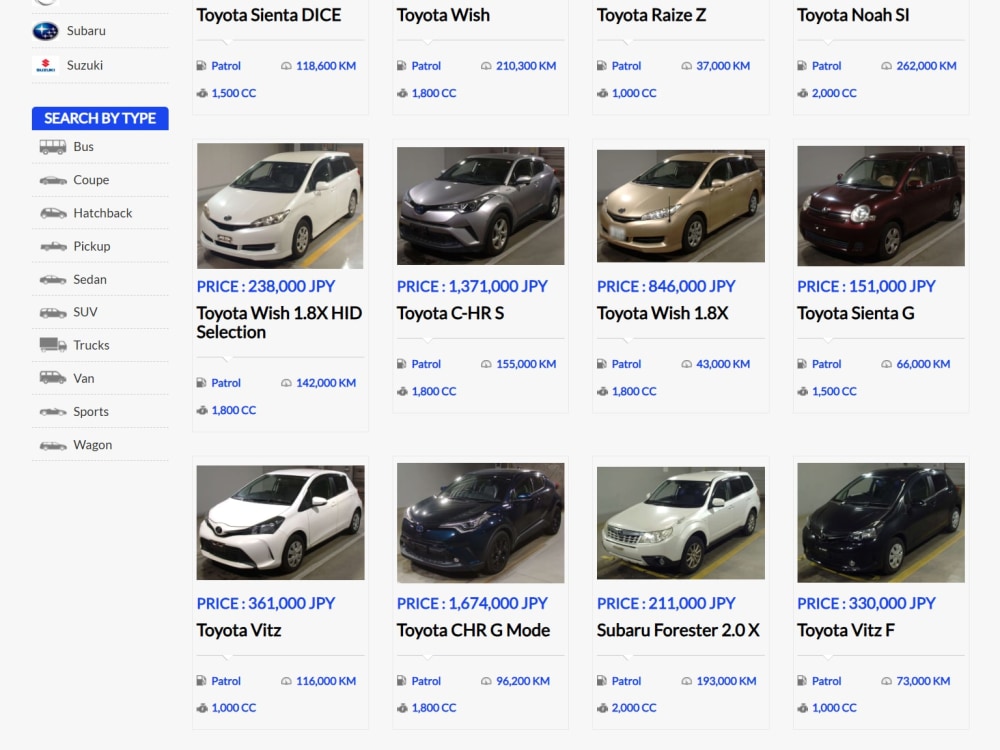Click the Sports type icon

[x=53, y=411]
